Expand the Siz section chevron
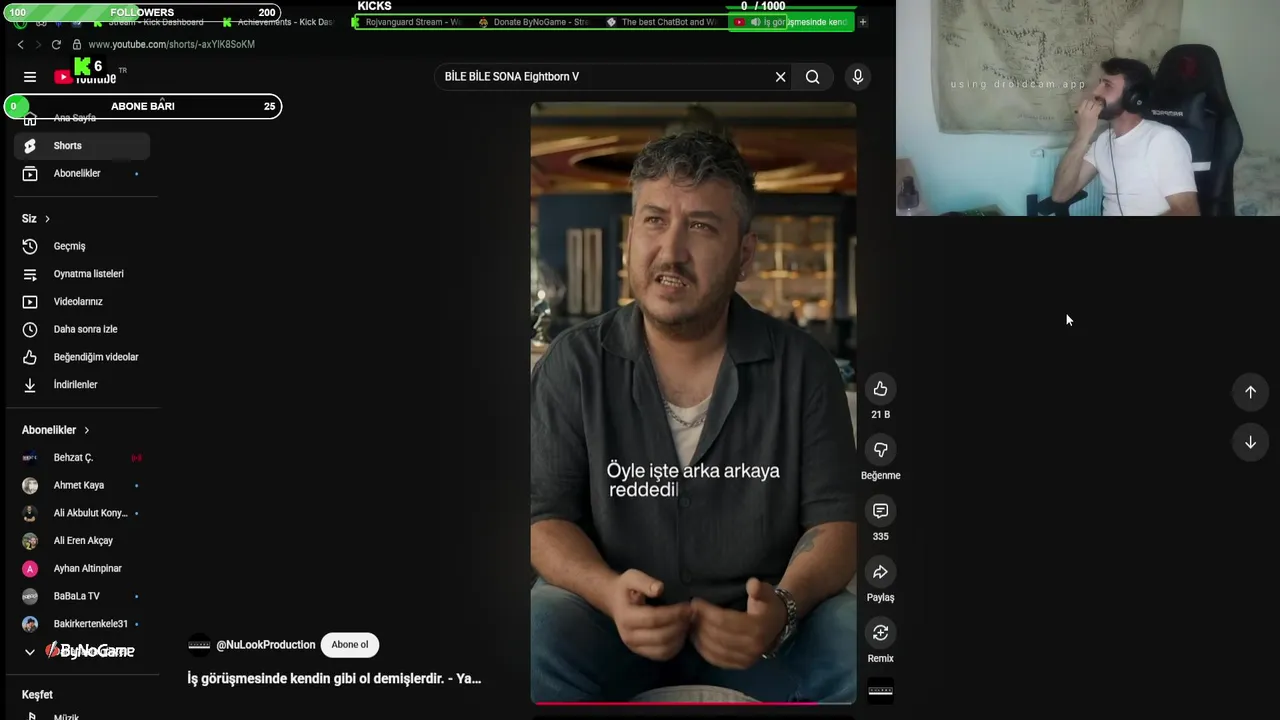Image resolution: width=1280 pixels, height=720 pixels. click(46, 219)
